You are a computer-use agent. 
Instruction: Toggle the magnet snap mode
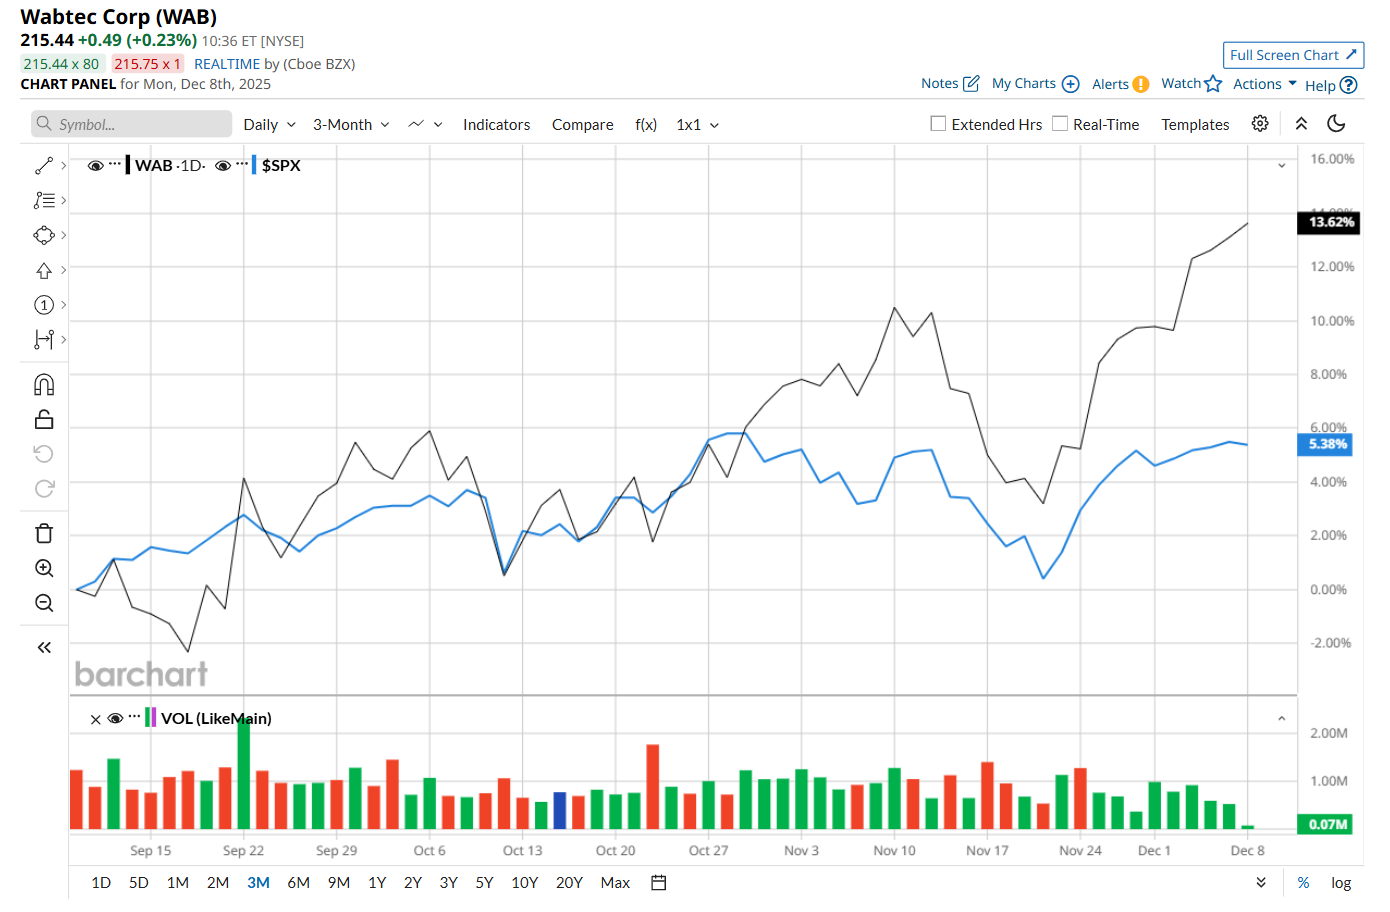[44, 385]
